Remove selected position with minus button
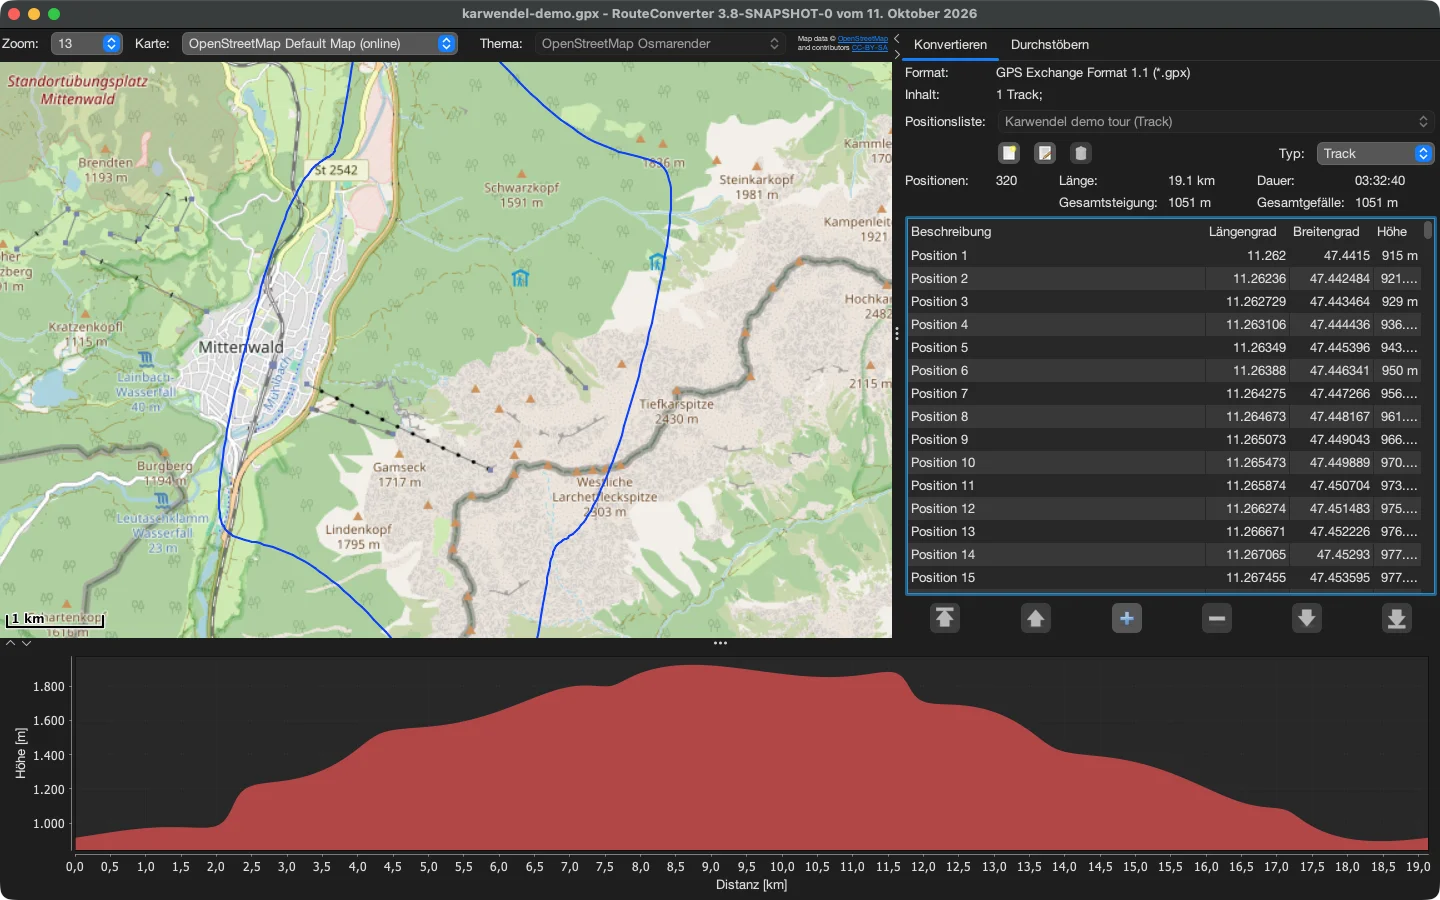1440x900 pixels. (x=1217, y=618)
